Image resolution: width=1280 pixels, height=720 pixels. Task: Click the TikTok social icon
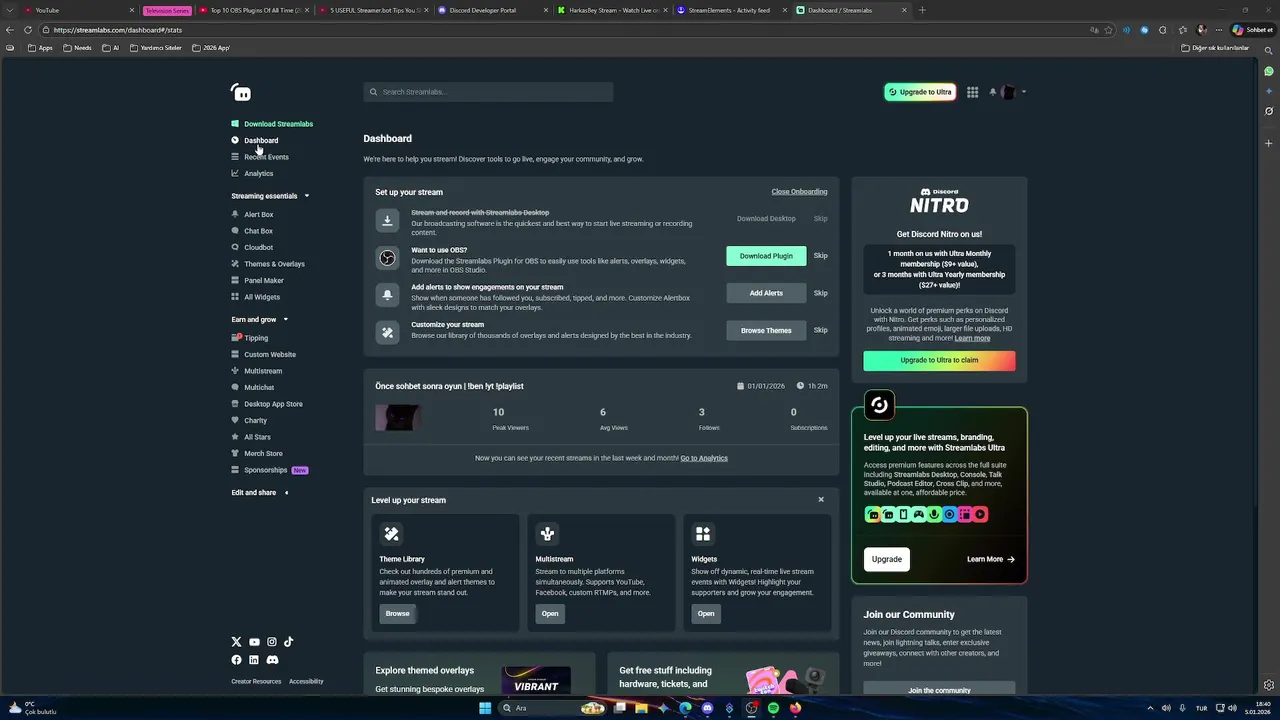[x=288, y=642]
